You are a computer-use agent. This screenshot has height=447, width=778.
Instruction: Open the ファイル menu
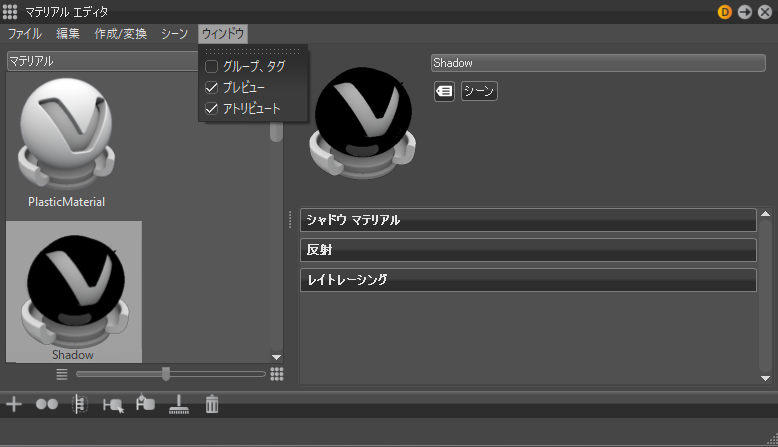click(x=24, y=34)
